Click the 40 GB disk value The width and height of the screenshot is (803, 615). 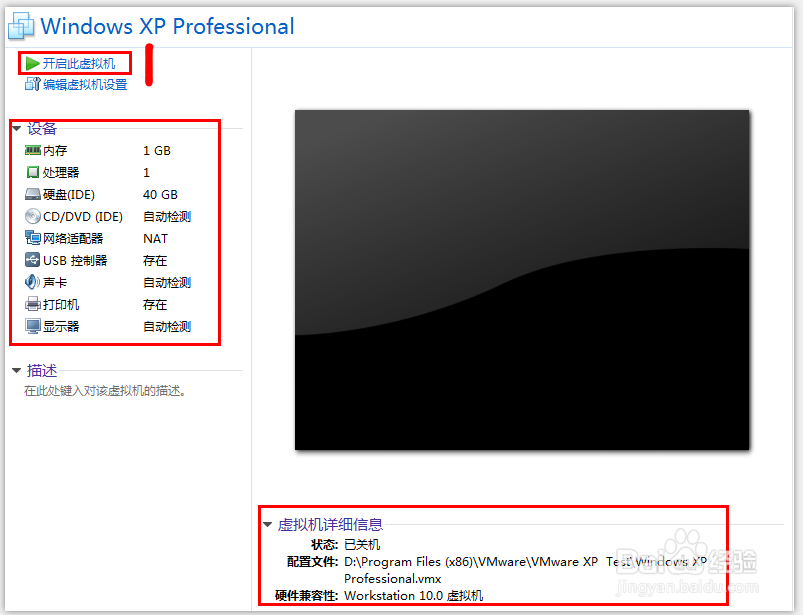[x=160, y=195]
